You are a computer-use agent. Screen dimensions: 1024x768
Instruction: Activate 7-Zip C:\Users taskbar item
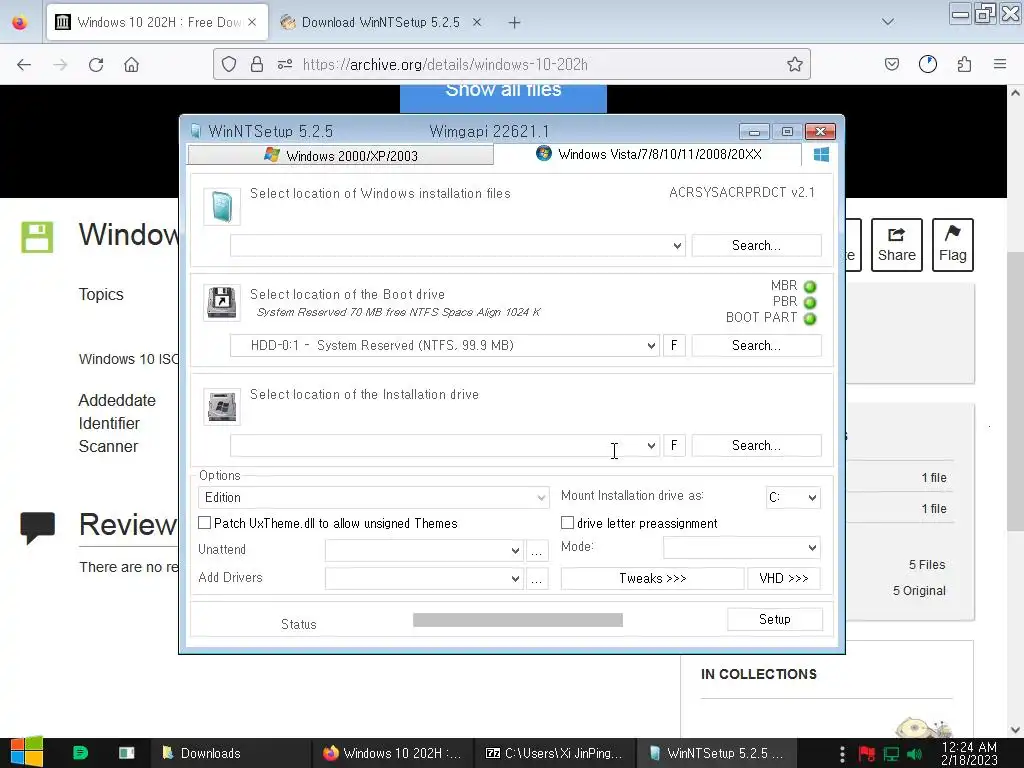point(554,753)
